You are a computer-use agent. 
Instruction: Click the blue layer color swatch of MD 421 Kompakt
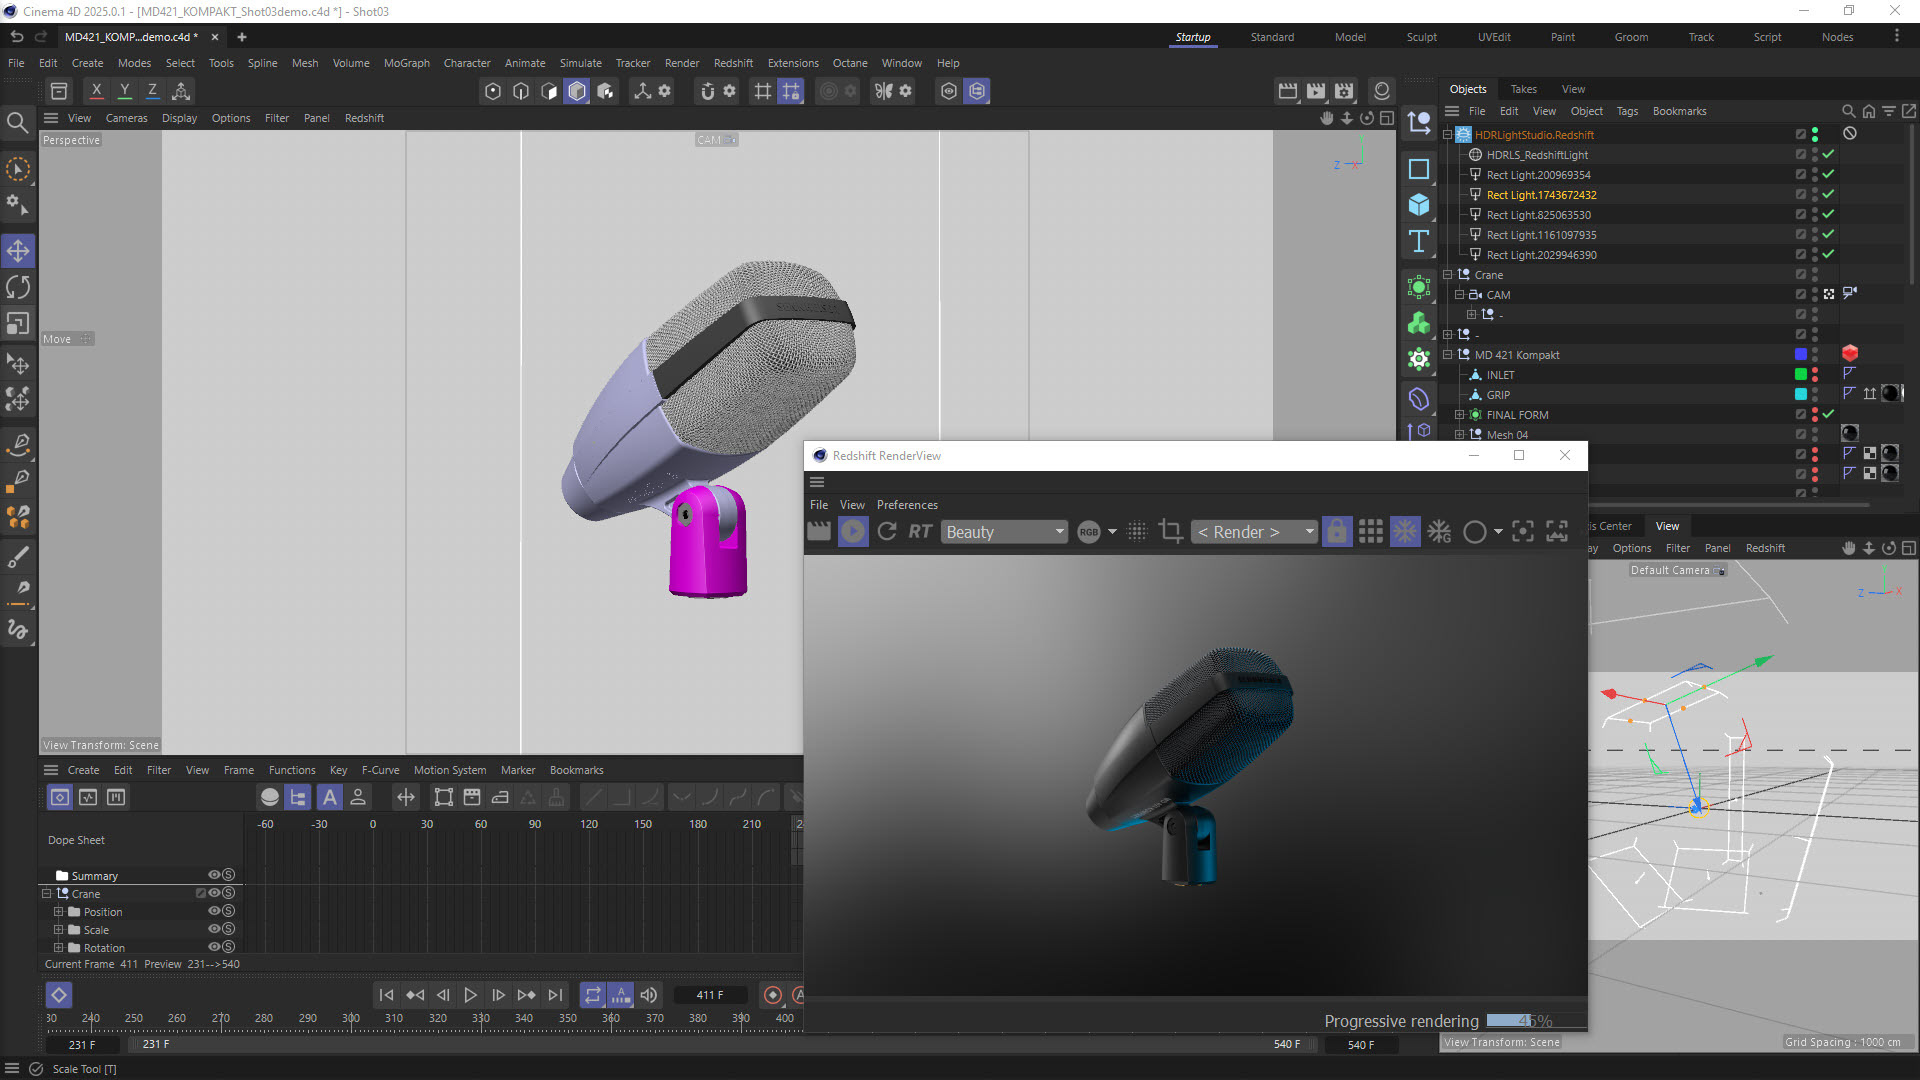pos(1800,354)
